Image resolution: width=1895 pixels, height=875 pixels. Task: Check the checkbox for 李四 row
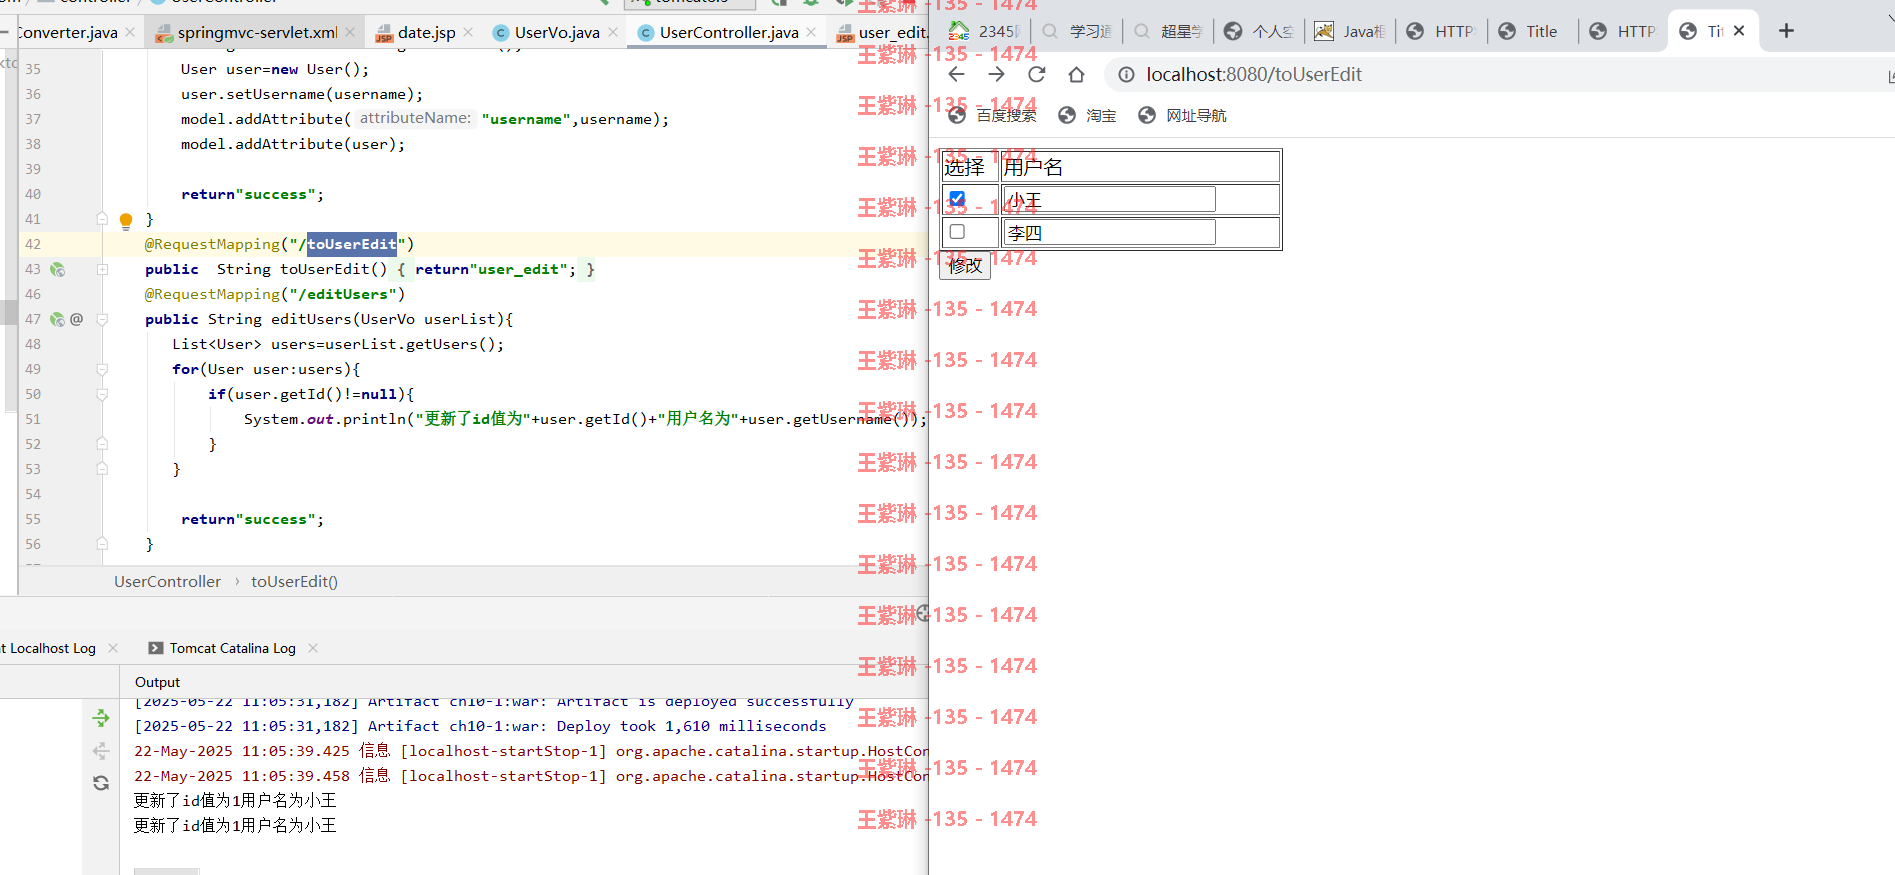click(957, 232)
